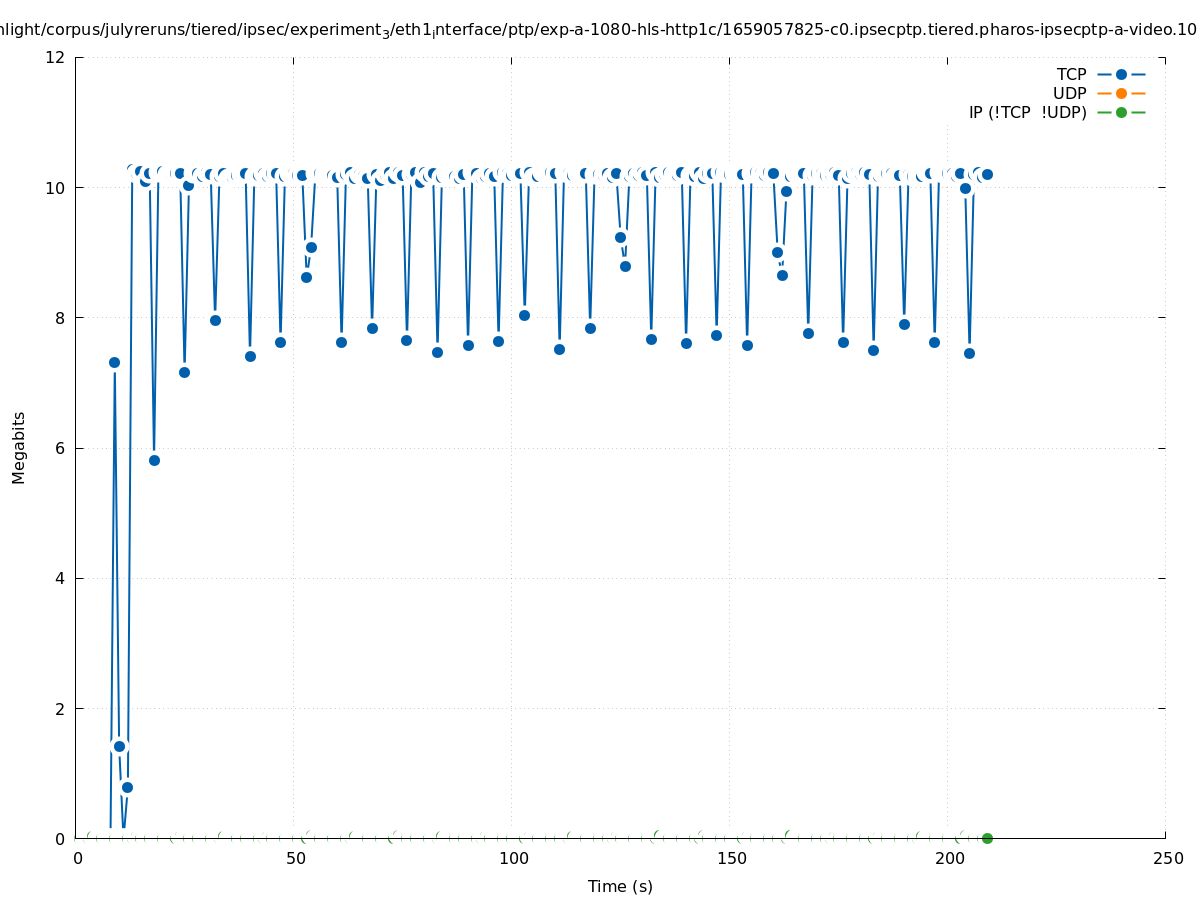Click the blue TCP legend marker
The height and width of the screenshot is (900, 1197).
pyautogui.click(x=1121, y=74)
